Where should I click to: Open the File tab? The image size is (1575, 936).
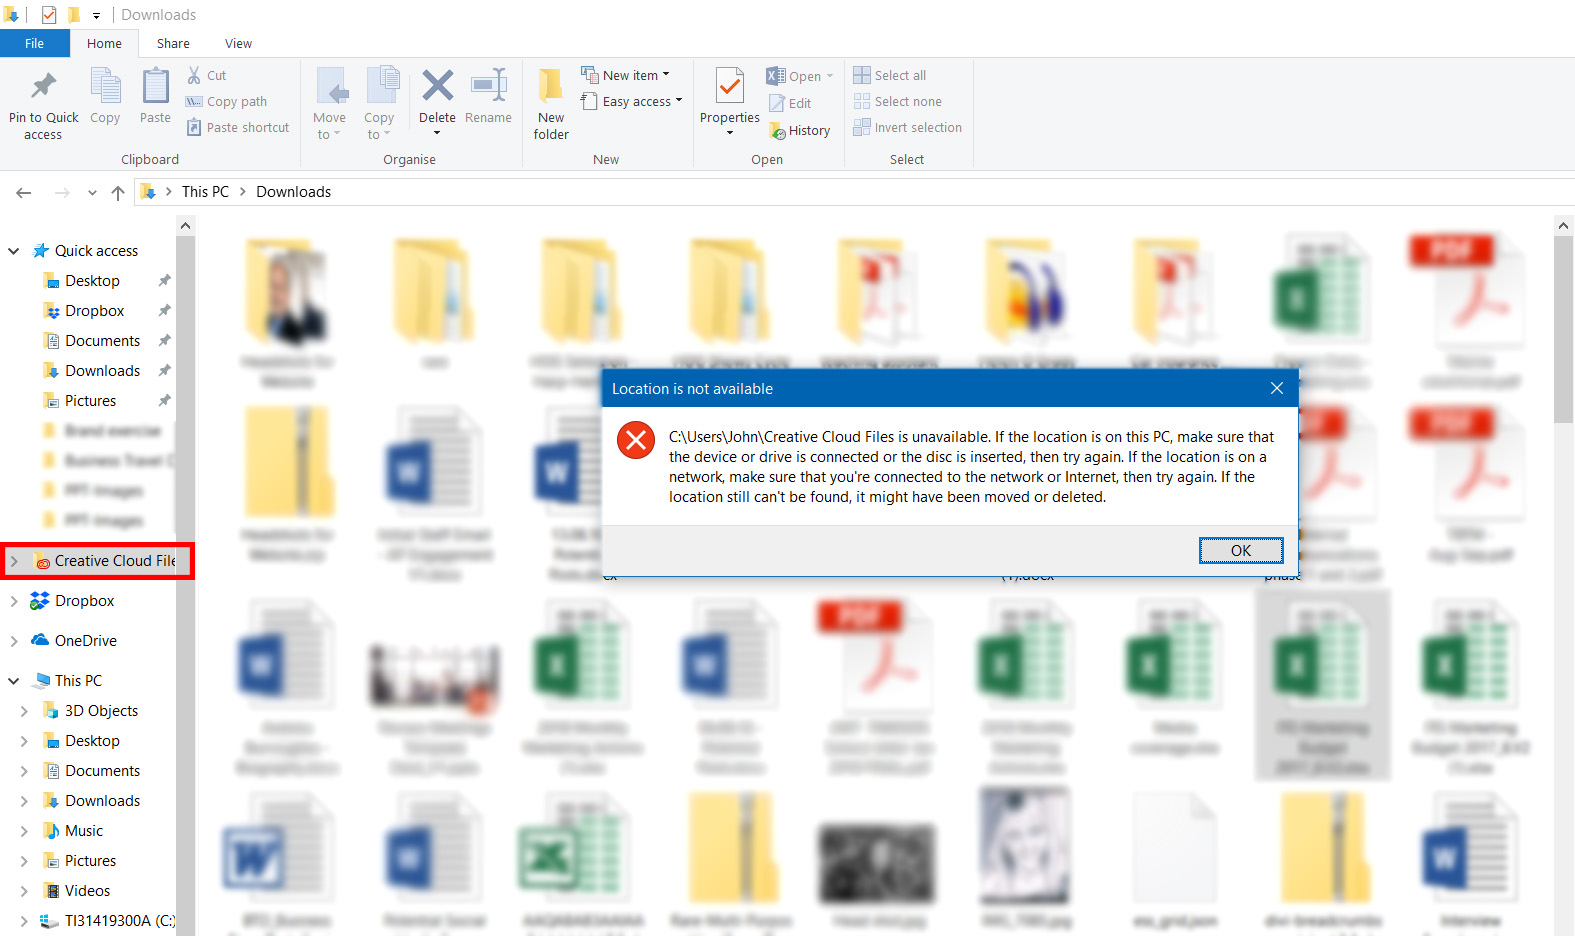coord(35,43)
